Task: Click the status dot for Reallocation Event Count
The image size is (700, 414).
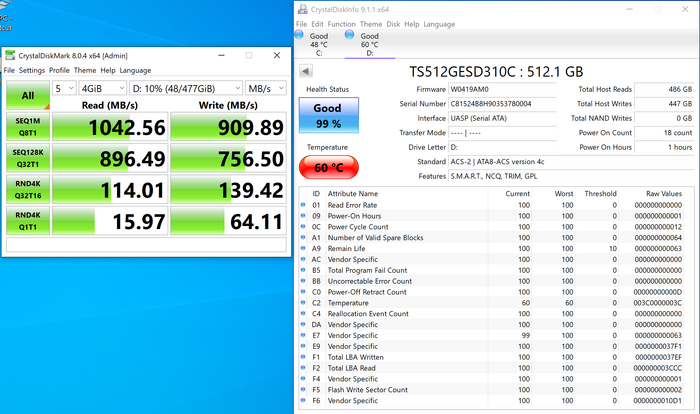Action: tap(303, 314)
